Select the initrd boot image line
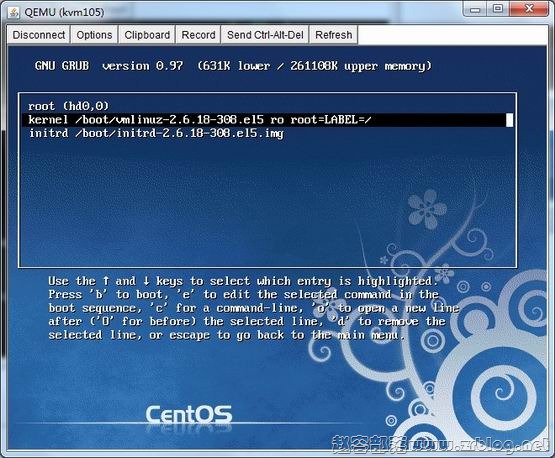 click(x=156, y=133)
